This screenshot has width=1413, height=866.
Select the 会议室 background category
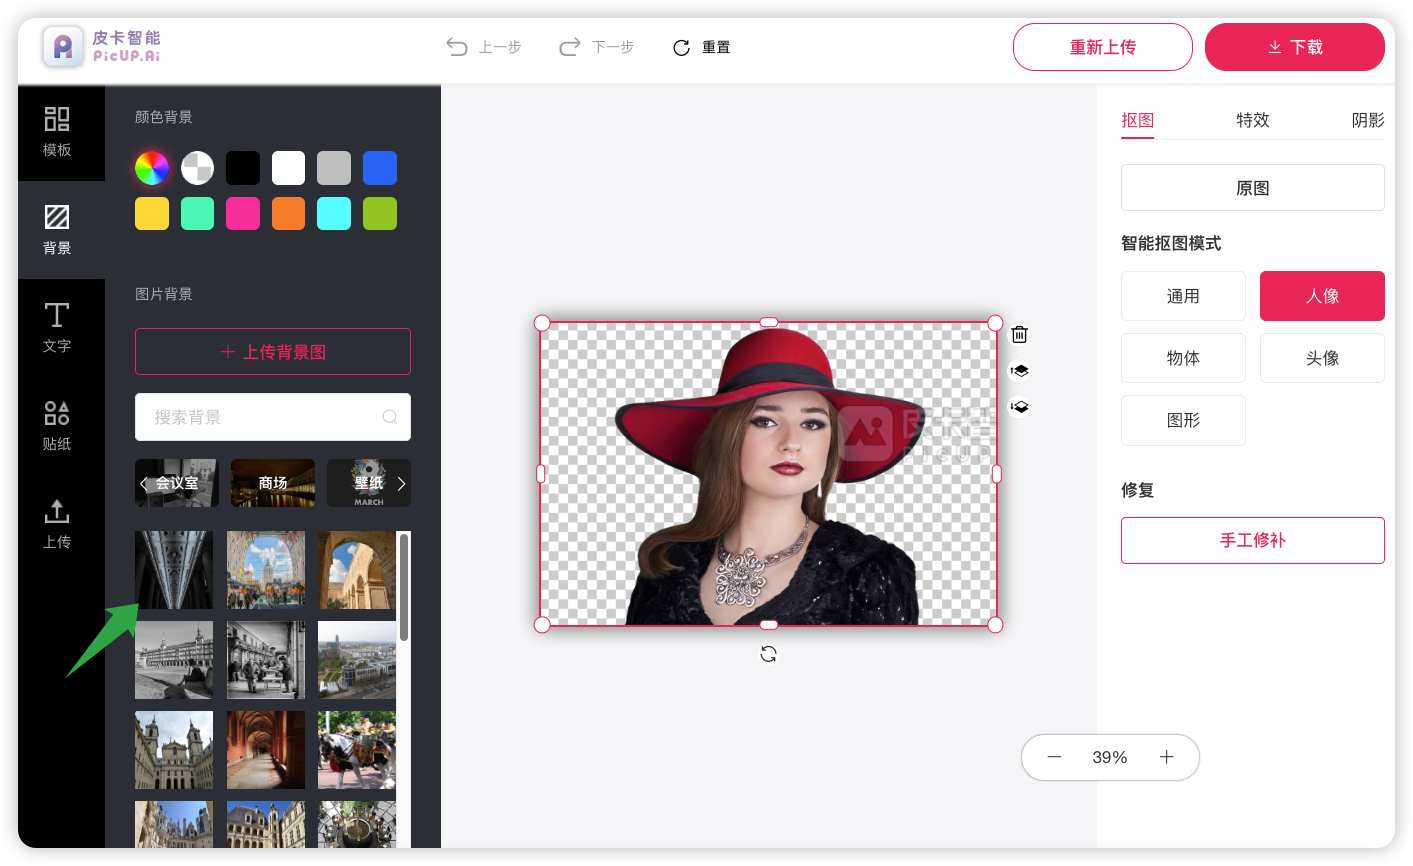[177, 483]
